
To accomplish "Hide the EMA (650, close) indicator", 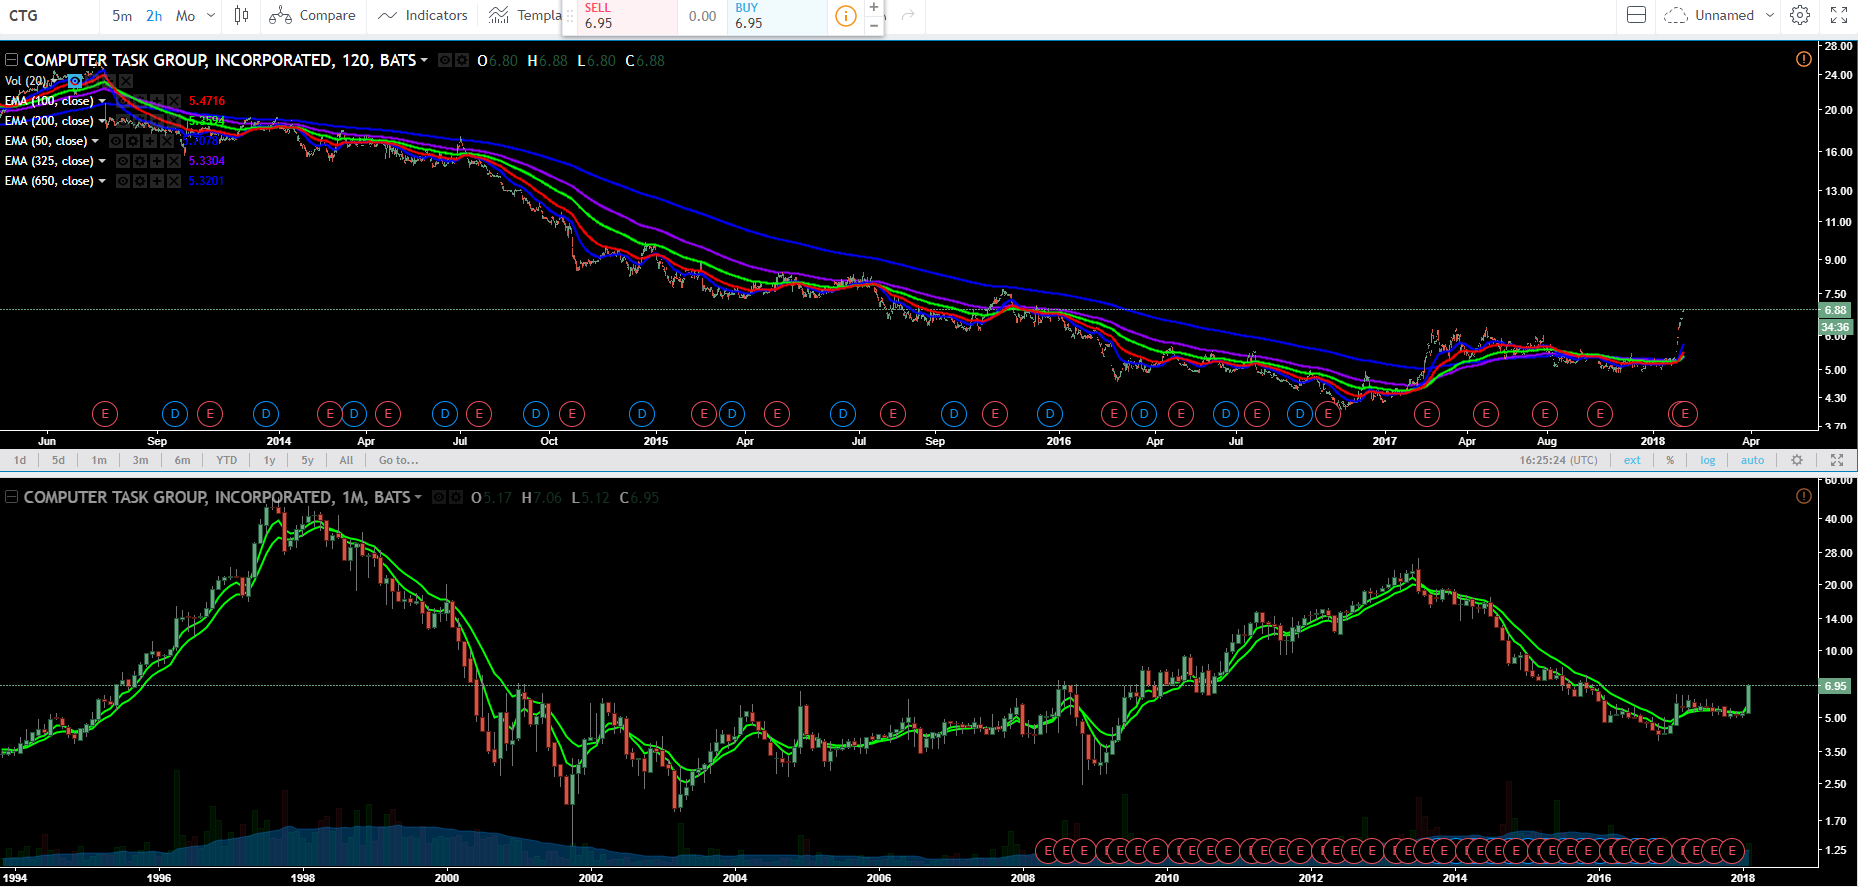I will pos(123,181).
